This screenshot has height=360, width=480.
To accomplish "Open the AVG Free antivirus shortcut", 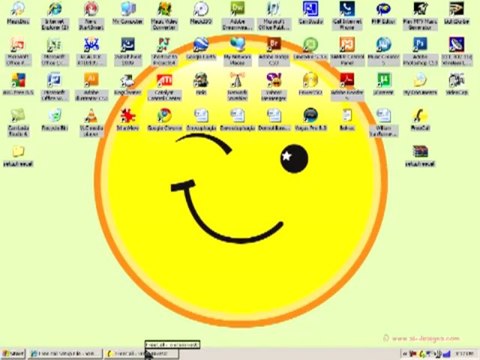I will (x=18, y=84).
